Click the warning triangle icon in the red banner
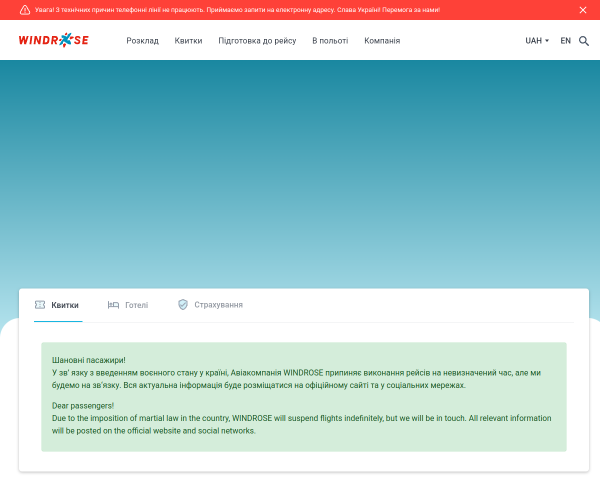 (25, 10)
